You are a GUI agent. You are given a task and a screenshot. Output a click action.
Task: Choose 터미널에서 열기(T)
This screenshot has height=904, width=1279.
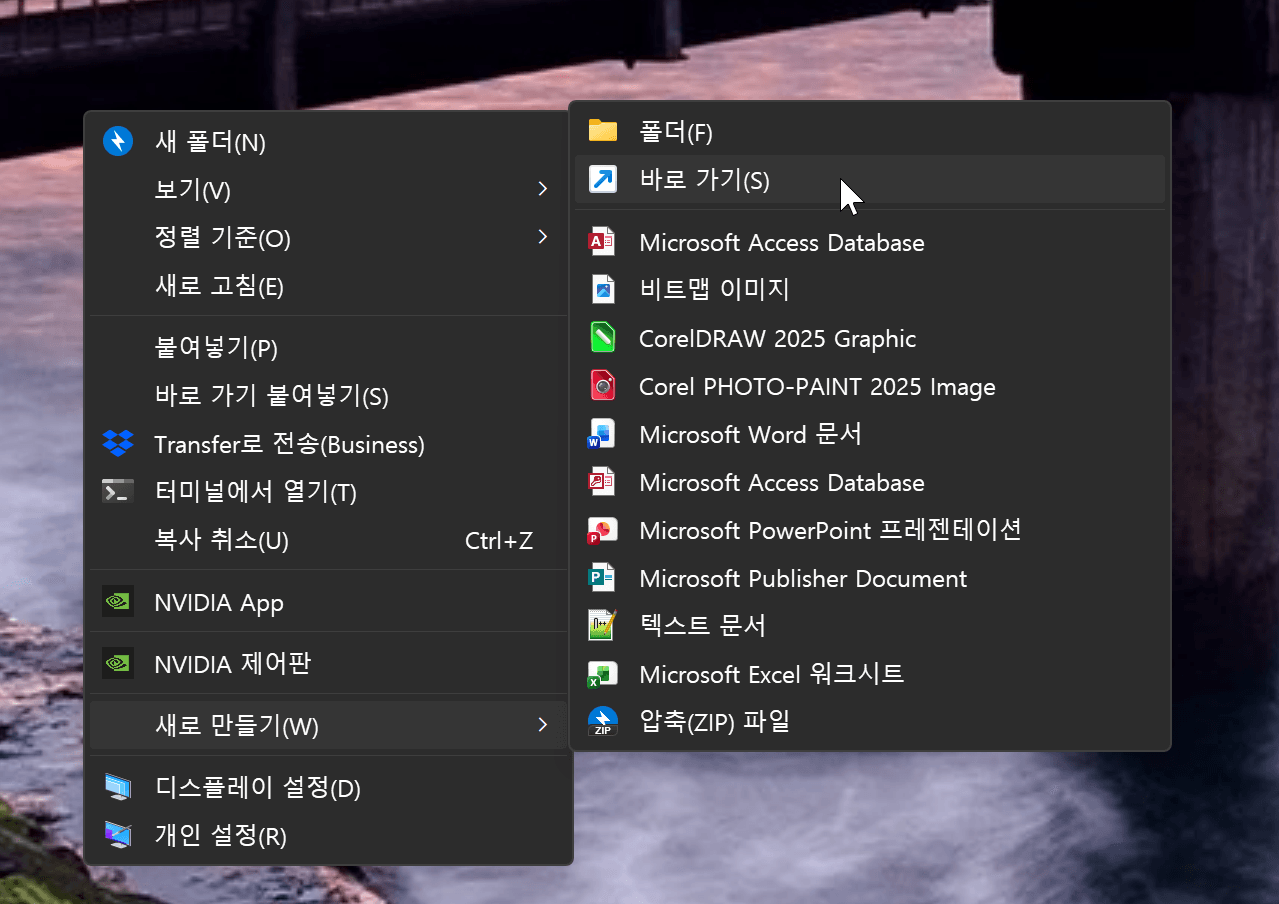pos(329,492)
